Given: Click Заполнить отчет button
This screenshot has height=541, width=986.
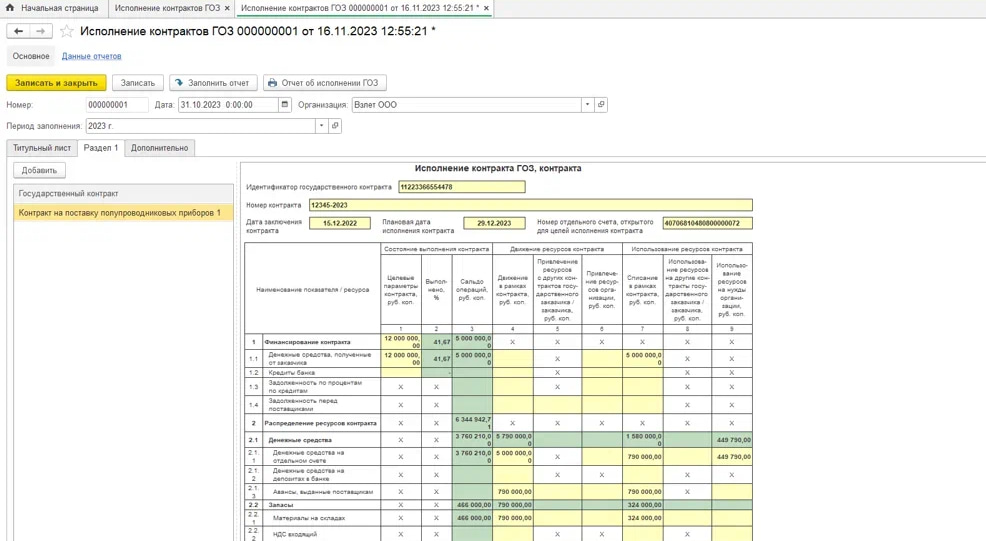Looking at the screenshot, I should coord(213,83).
